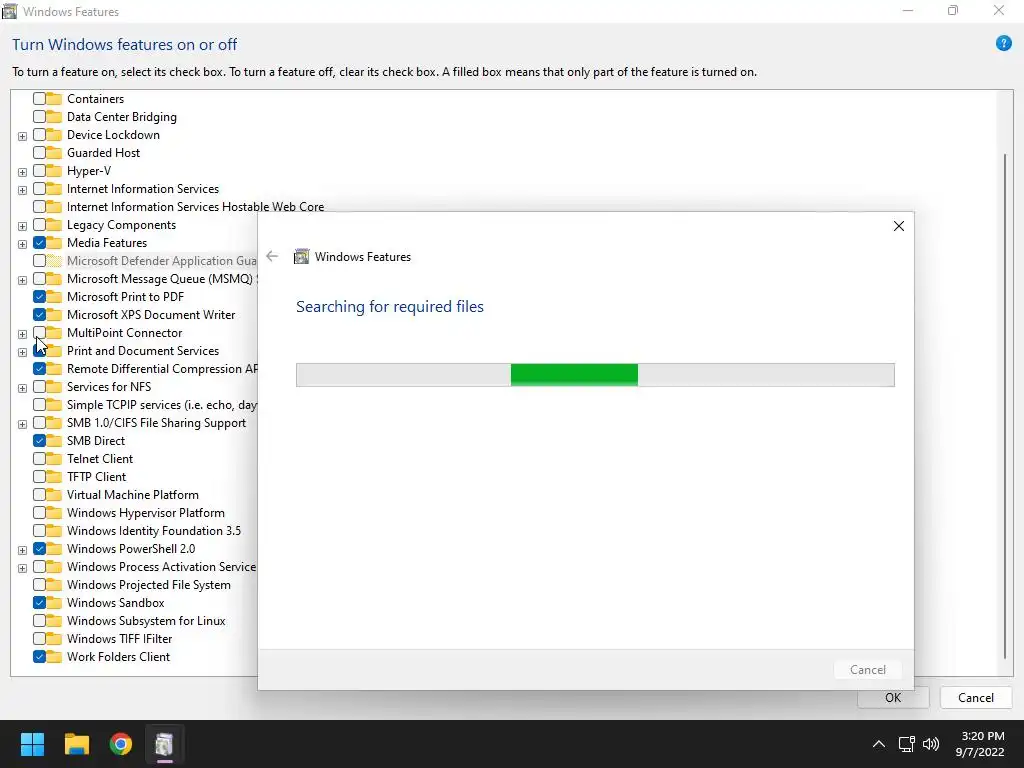Select Internet Information Services Hostable Web Core
The width and height of the screenshot is (1024, 768).
[x=195, y=206]
